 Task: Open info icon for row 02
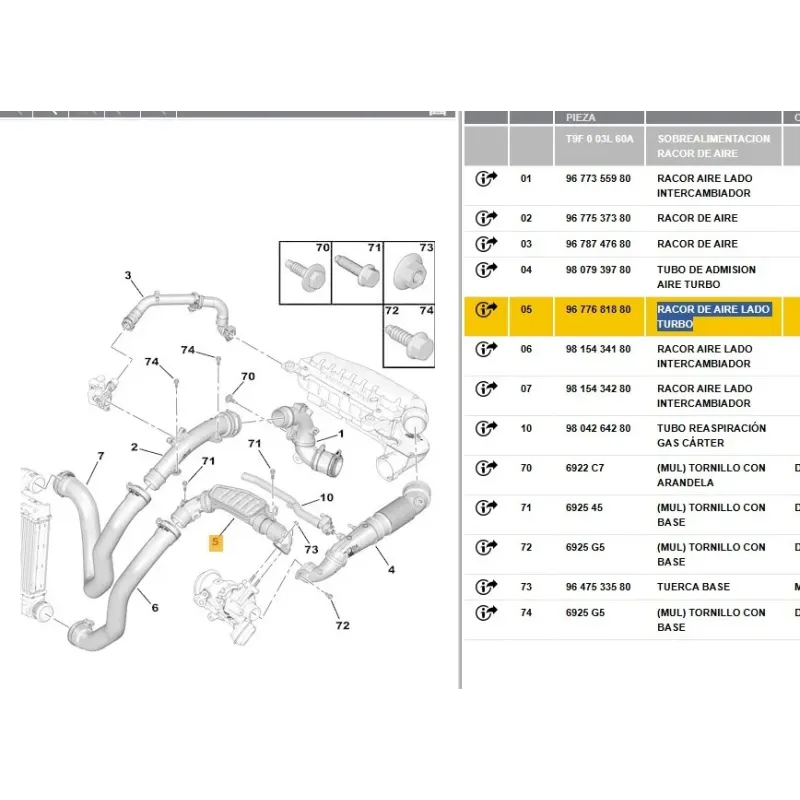486,218
